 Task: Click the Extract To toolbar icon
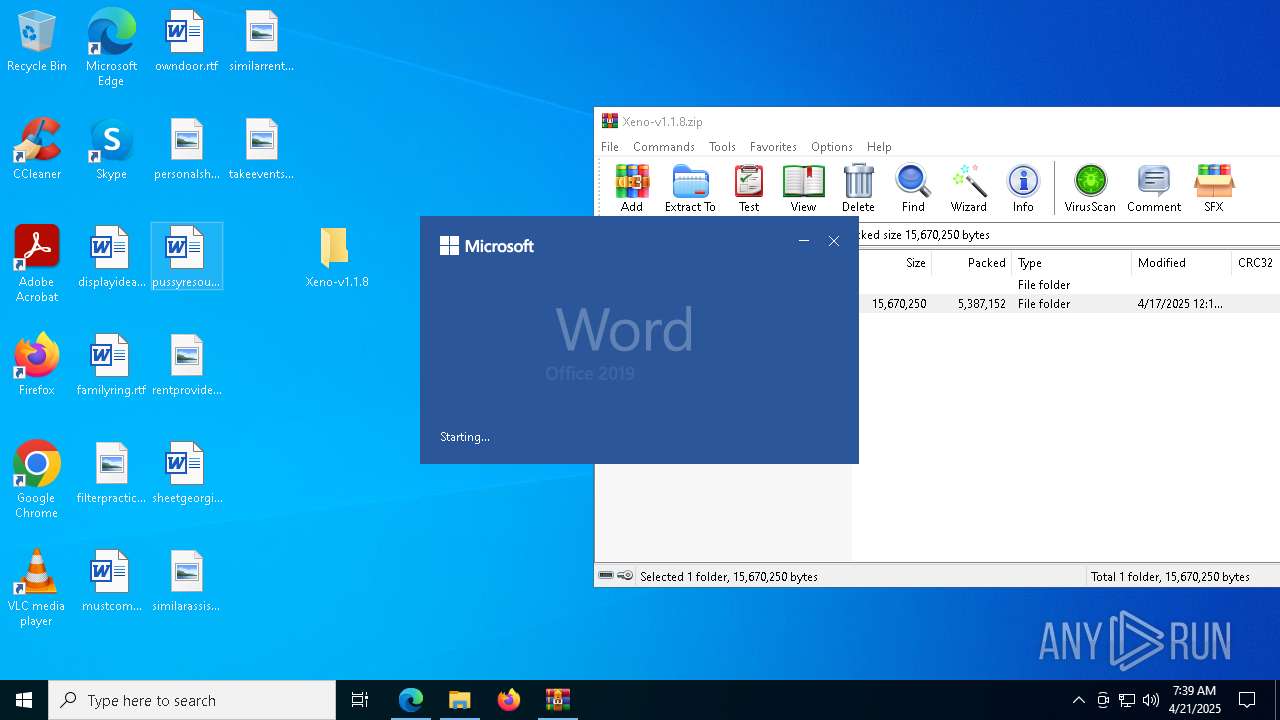[x=690, y=189]
